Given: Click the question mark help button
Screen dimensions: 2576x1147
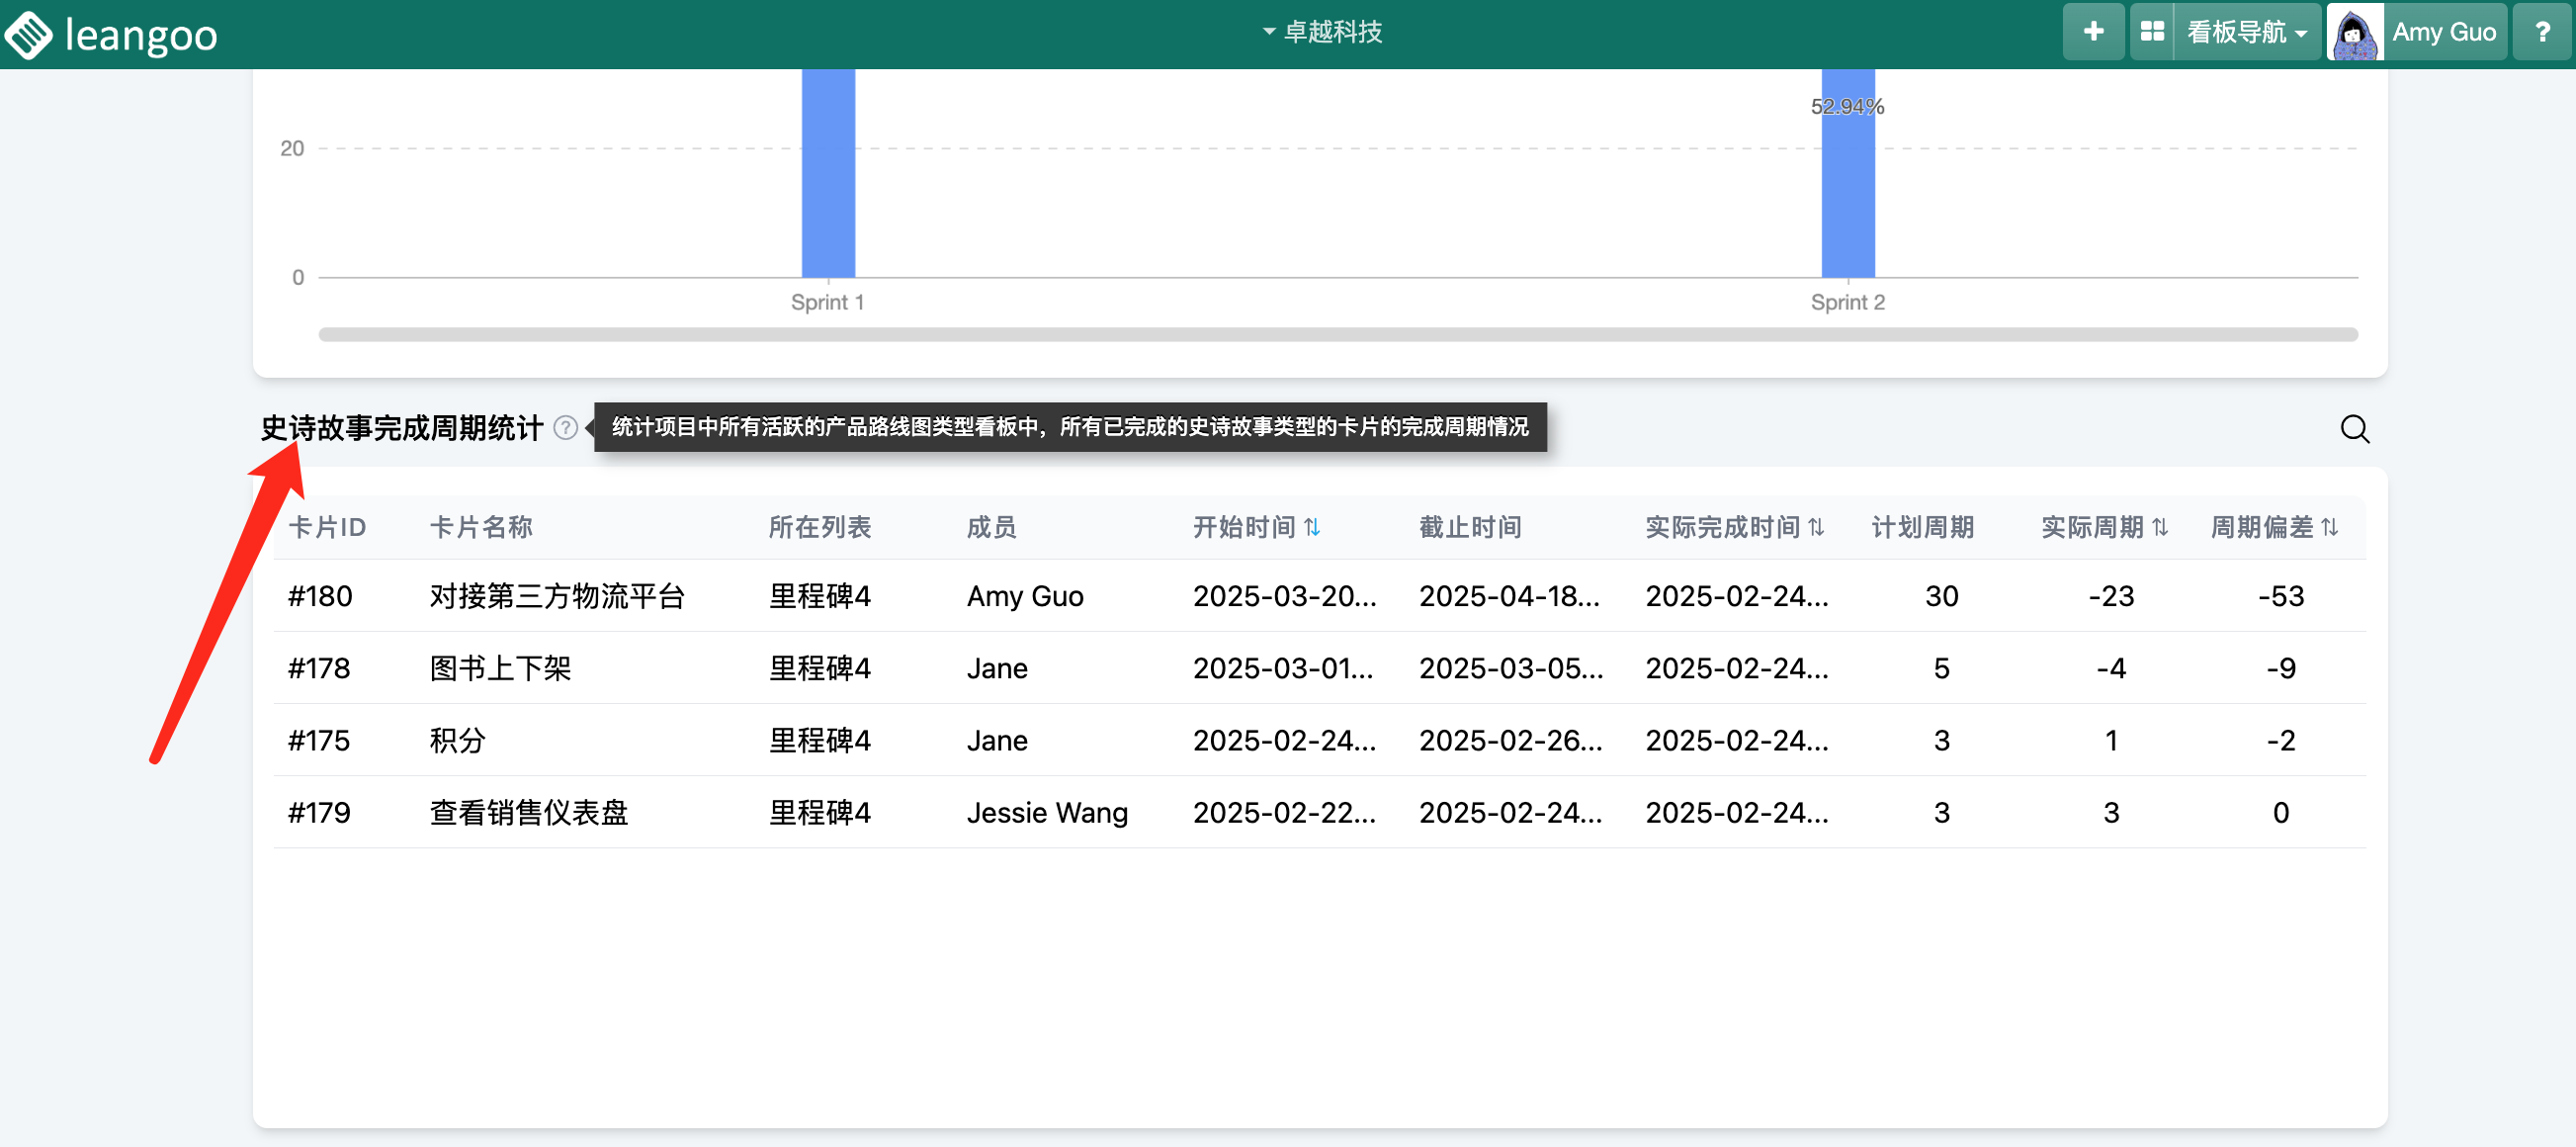Looking at the screenshot, I should pyautogui.click(x=2541, y=32).
